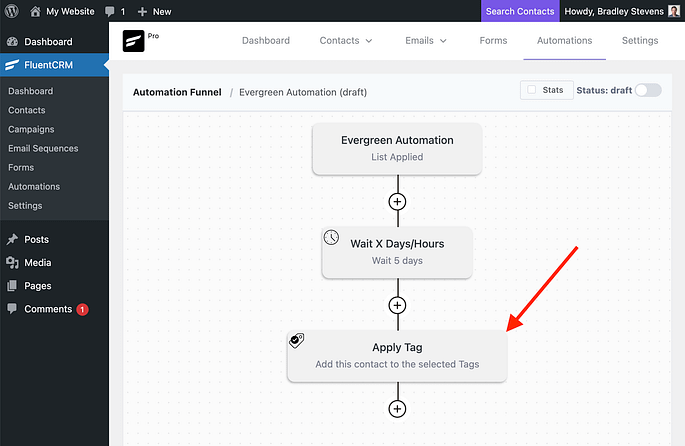
Task: Open the Settings tab in top nav
Action: (x=640, y=41)
